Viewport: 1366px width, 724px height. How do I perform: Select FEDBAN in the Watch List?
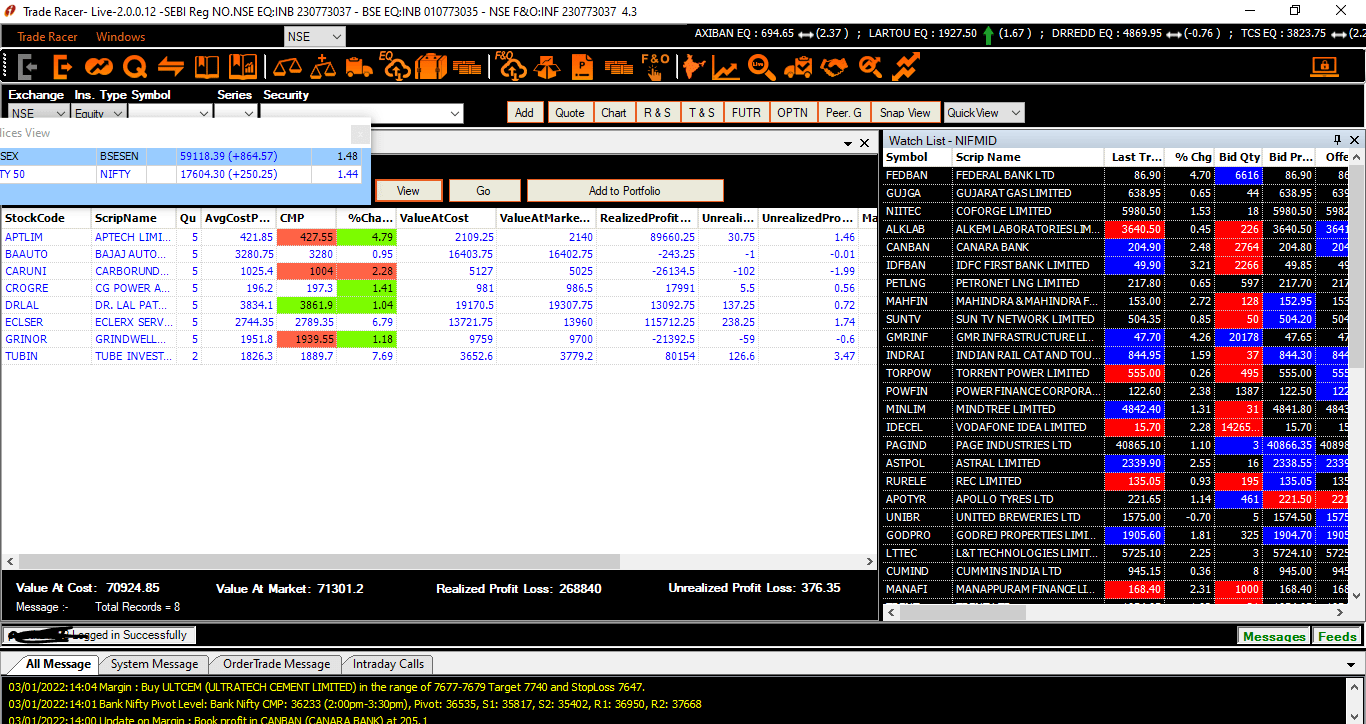coord(1117,175)
